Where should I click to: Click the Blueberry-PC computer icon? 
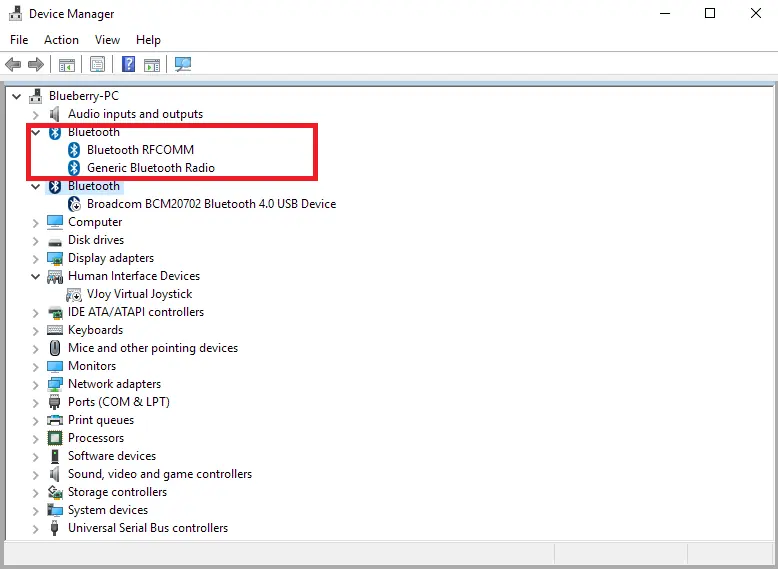(x=35, y=96)
